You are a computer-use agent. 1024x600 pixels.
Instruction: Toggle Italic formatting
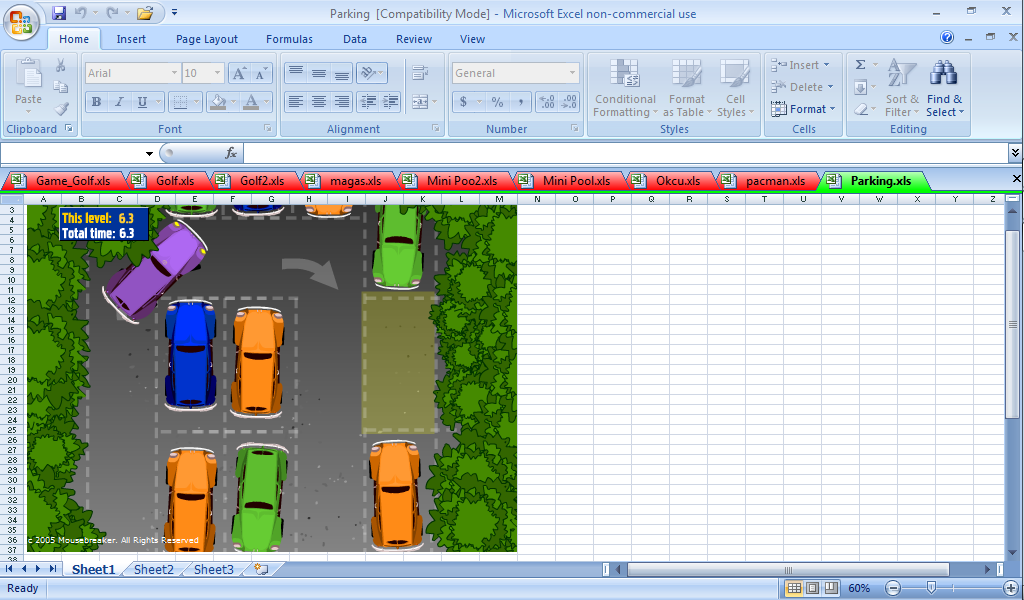coord(119,101)
